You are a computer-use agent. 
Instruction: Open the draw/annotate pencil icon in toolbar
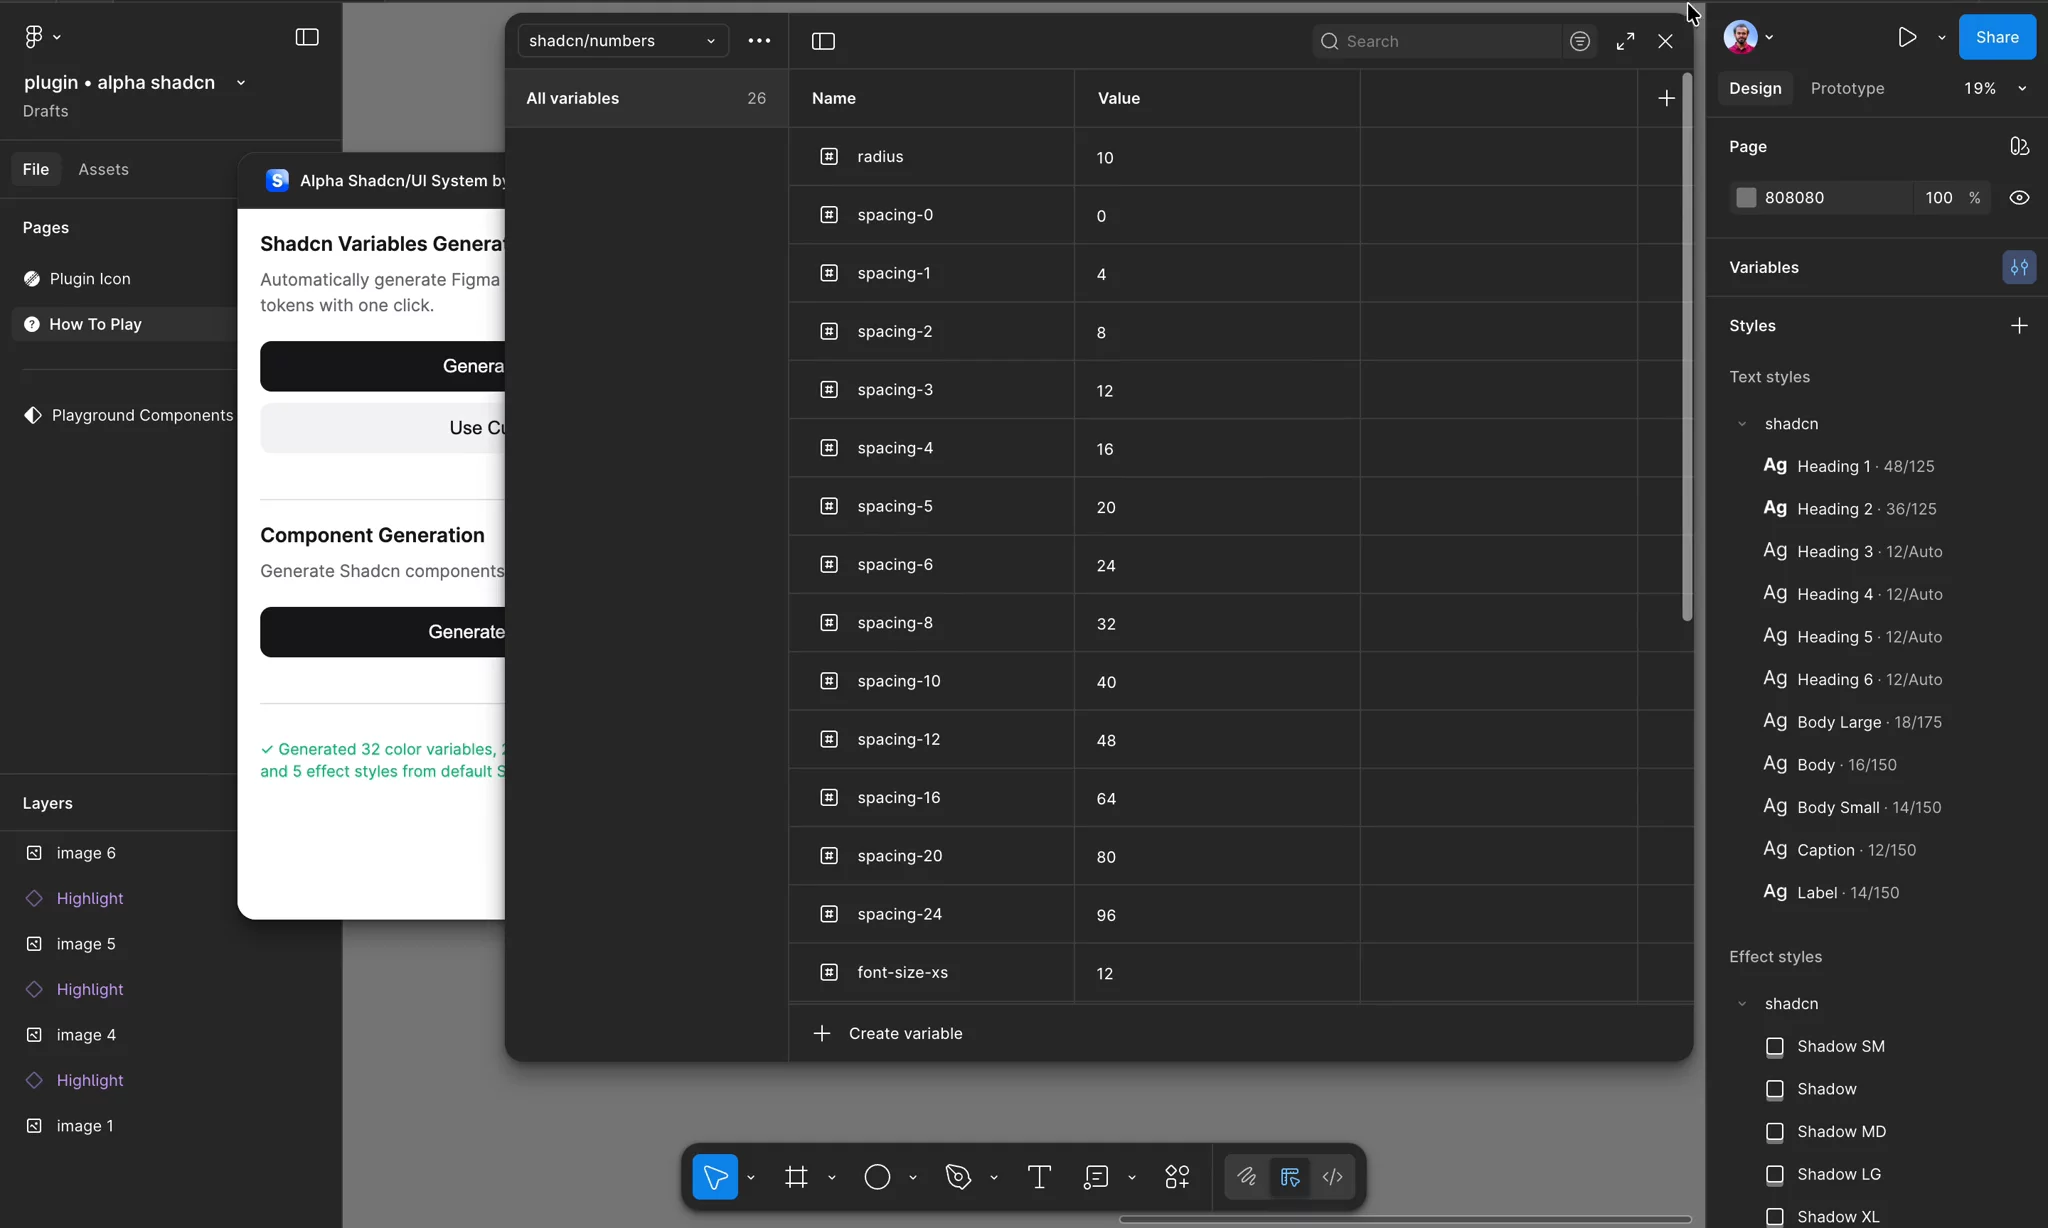pyautogui.click(x=1246, y=1177)
